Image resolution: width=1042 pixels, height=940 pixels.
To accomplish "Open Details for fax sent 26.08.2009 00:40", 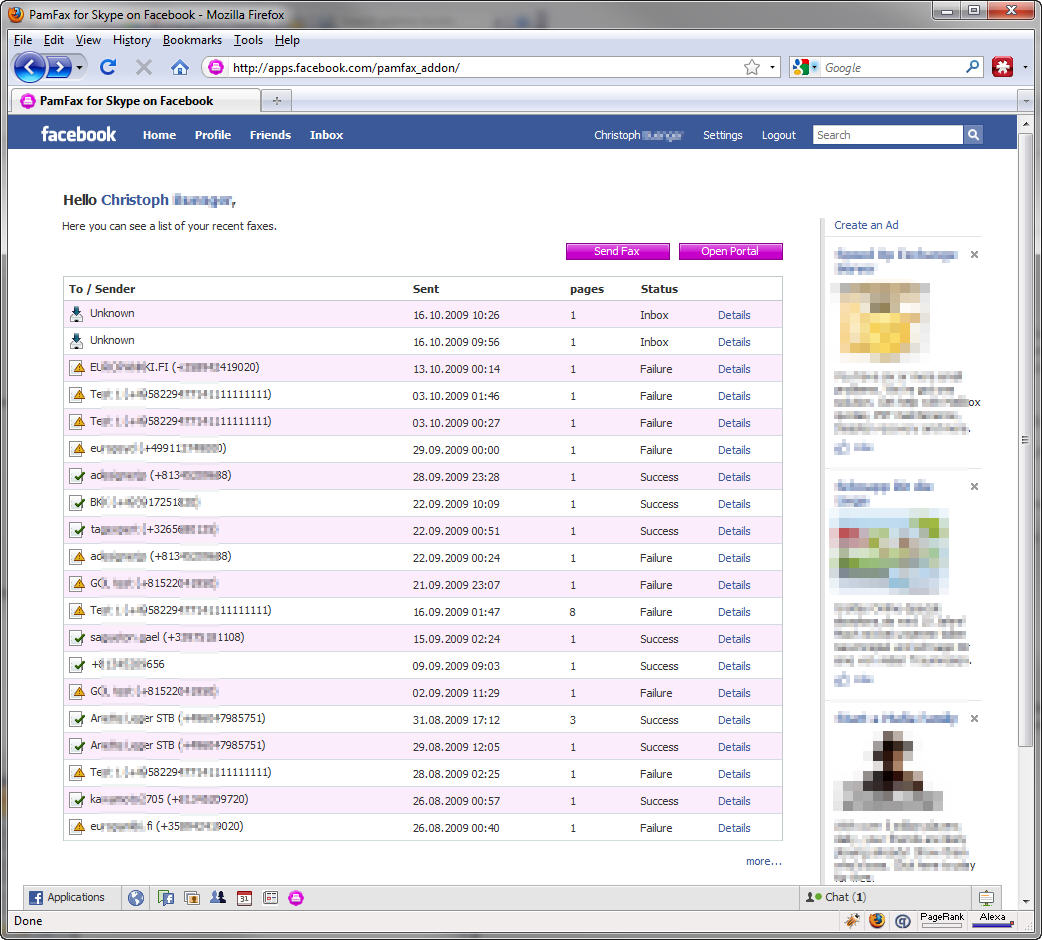I will click(x=734, y=828).
